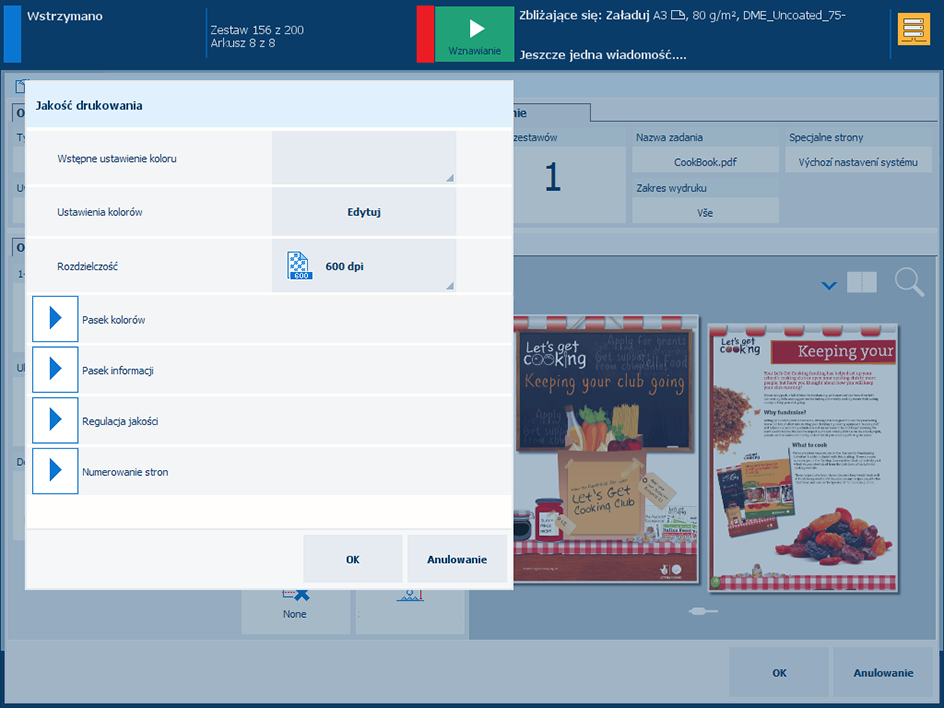Resume printing with the Wznawianie play button
The height and width of the screenshot is (708, 944).
474,34
